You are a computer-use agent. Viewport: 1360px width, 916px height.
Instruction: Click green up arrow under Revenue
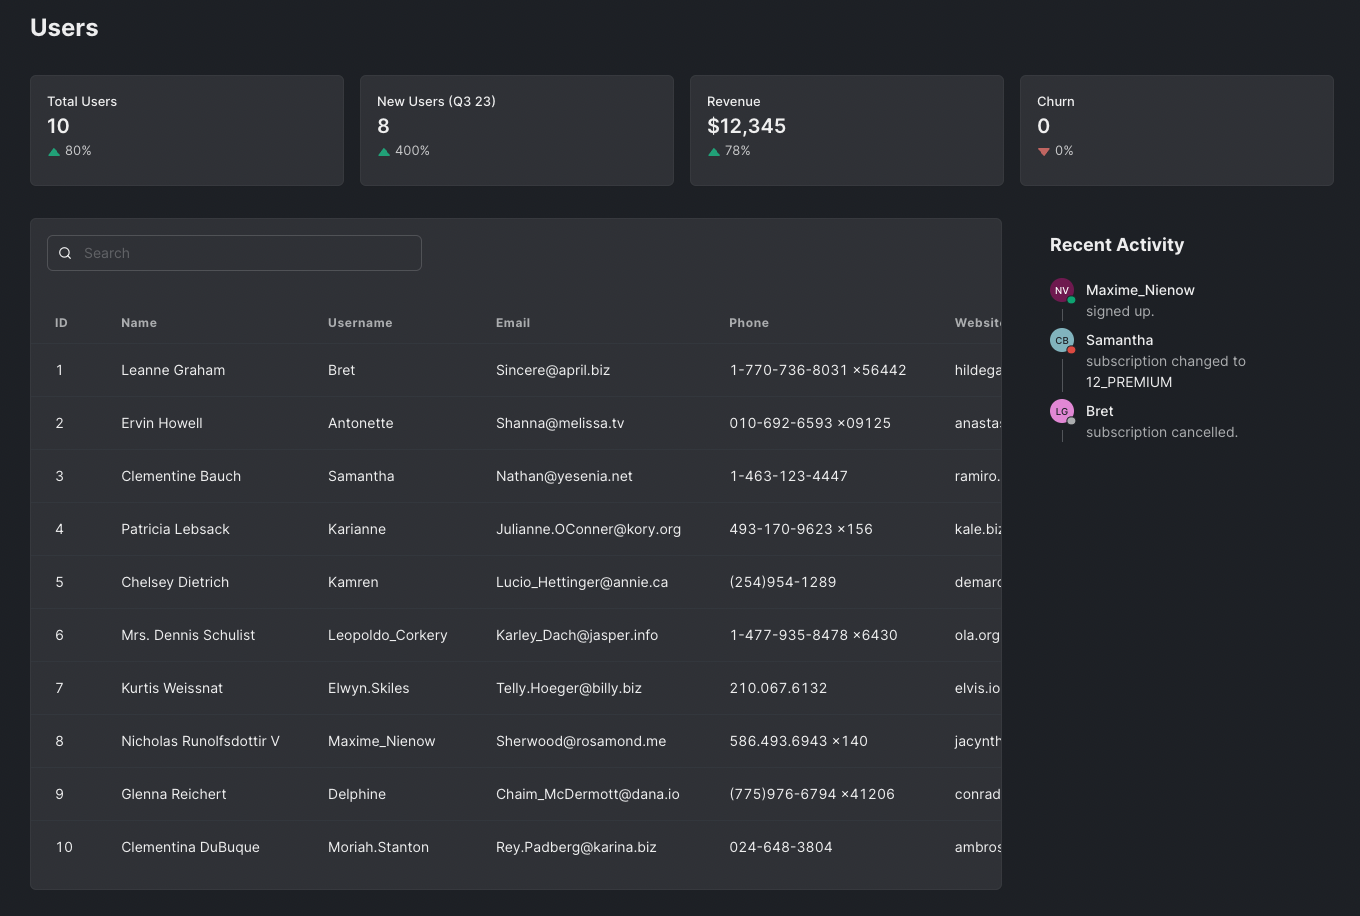pos(714,152)
